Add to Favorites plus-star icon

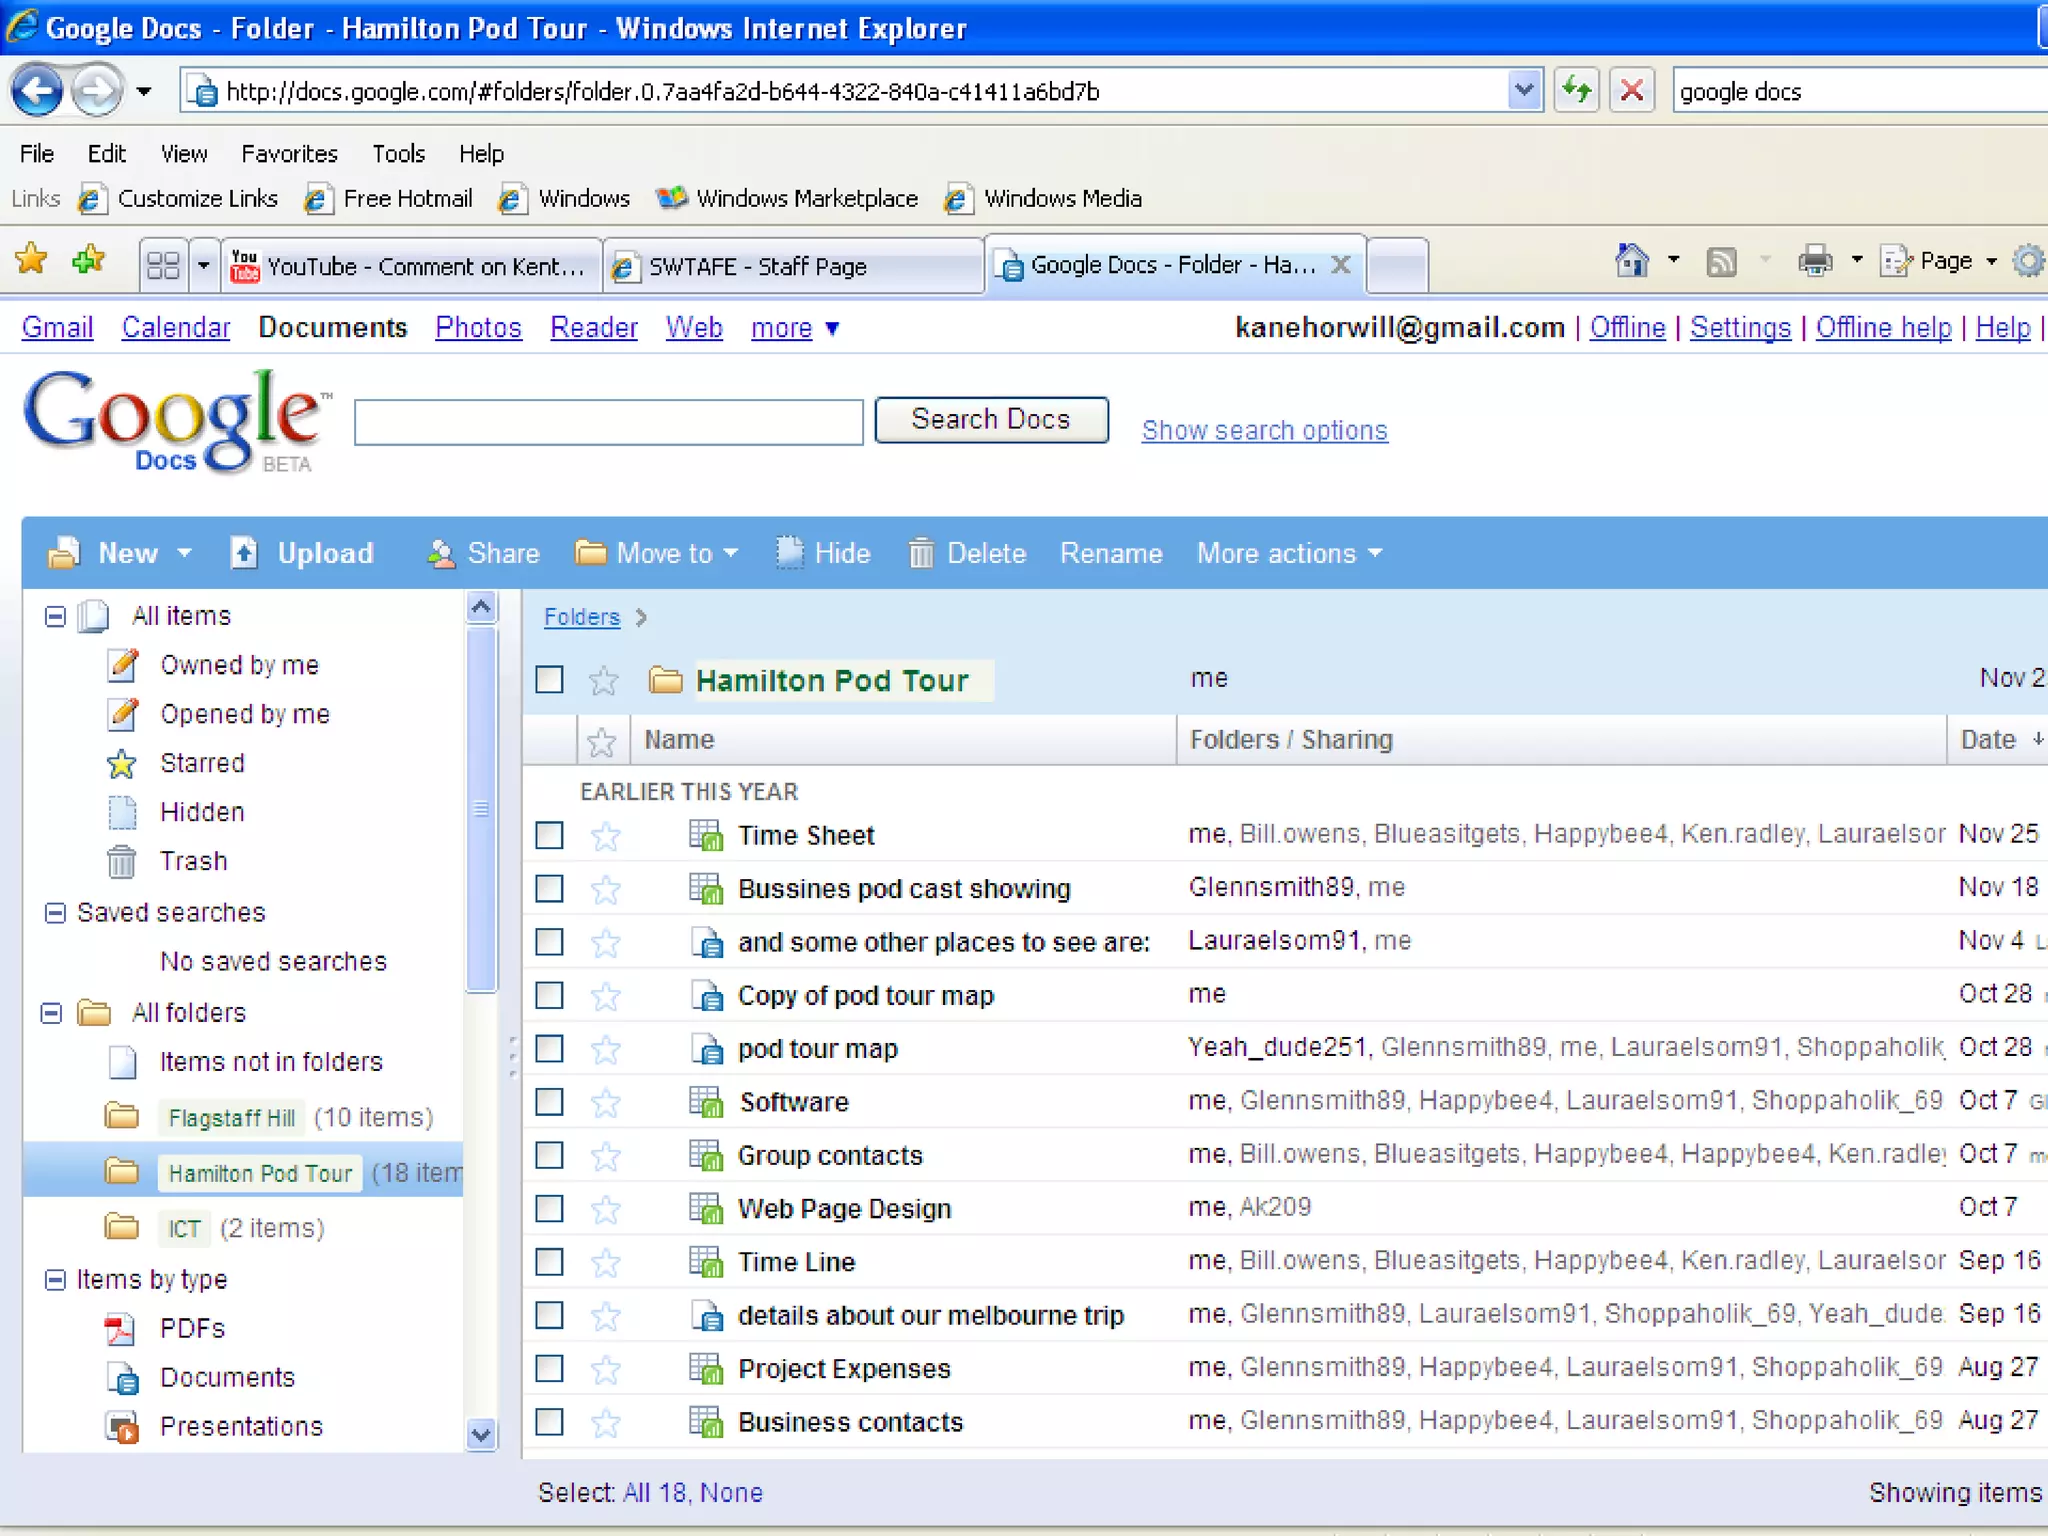(x=89, y=260)
